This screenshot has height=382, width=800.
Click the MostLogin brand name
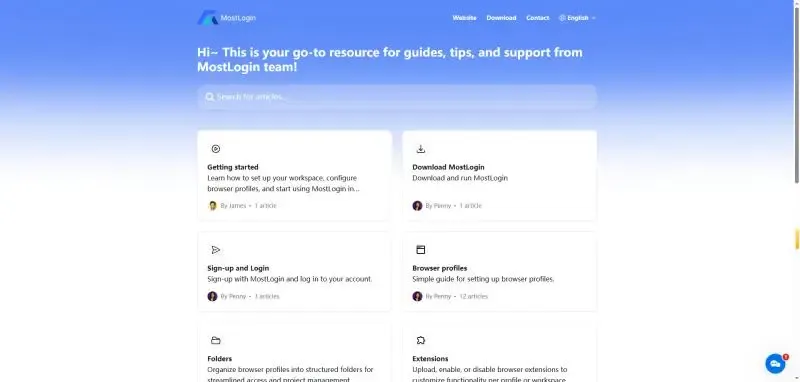[238, 18]
